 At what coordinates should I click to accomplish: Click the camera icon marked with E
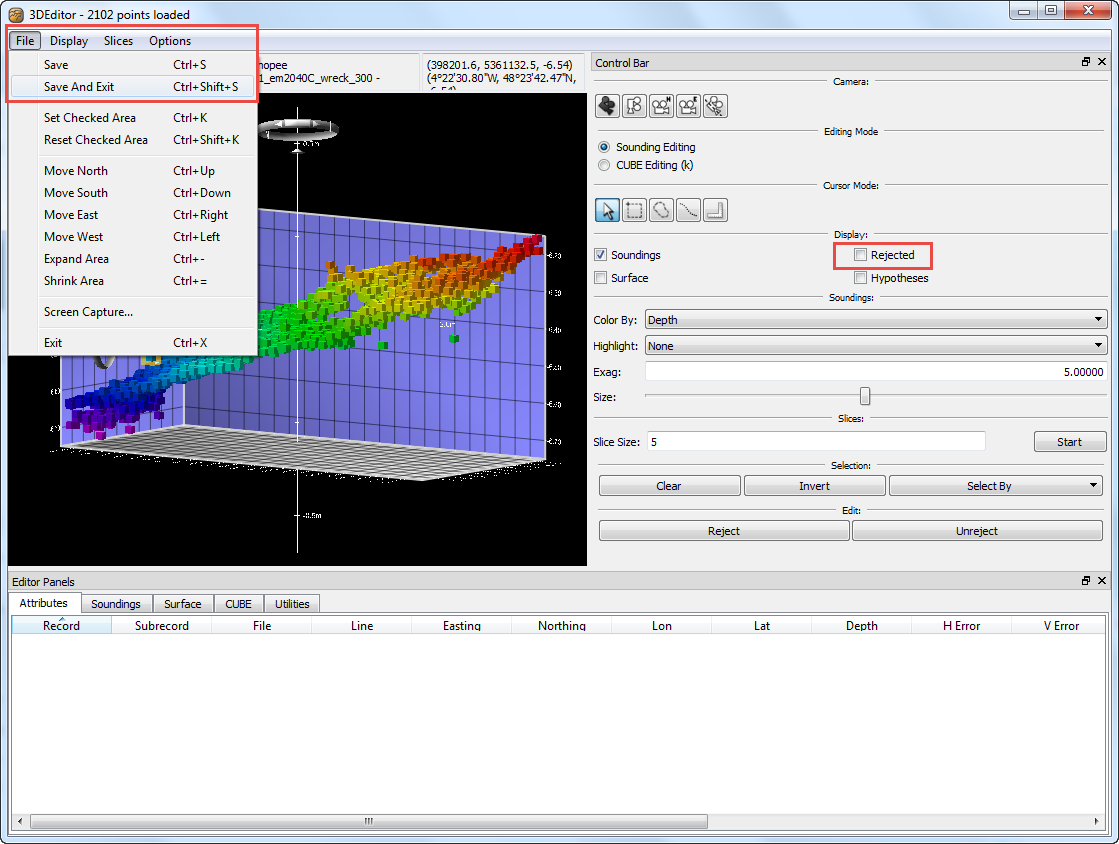click(x=688, y=105)
